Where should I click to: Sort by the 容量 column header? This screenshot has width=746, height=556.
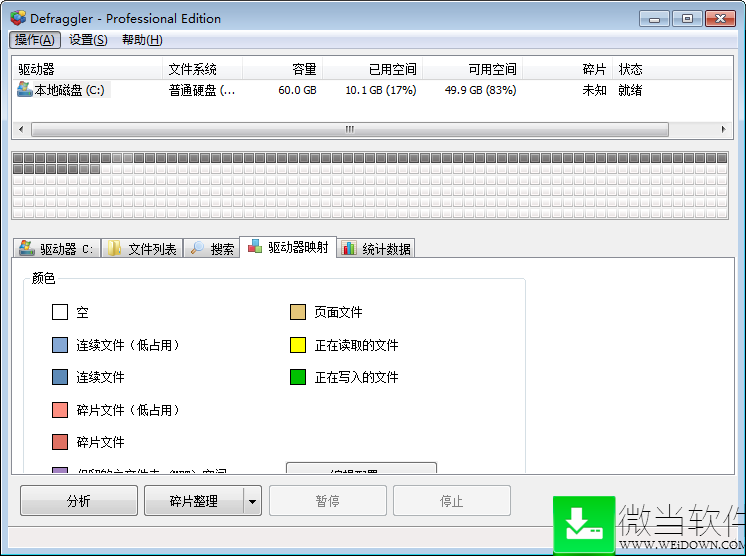283,69
